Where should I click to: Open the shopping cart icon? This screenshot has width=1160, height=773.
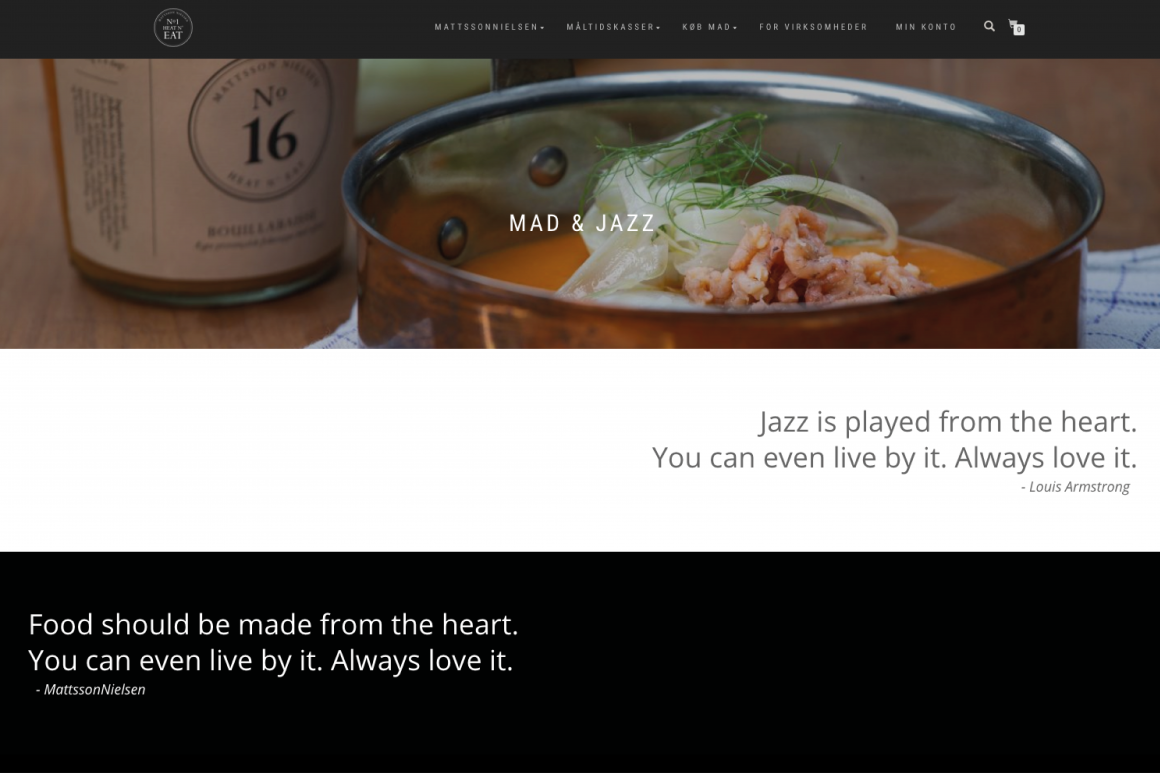[1015, 27]
